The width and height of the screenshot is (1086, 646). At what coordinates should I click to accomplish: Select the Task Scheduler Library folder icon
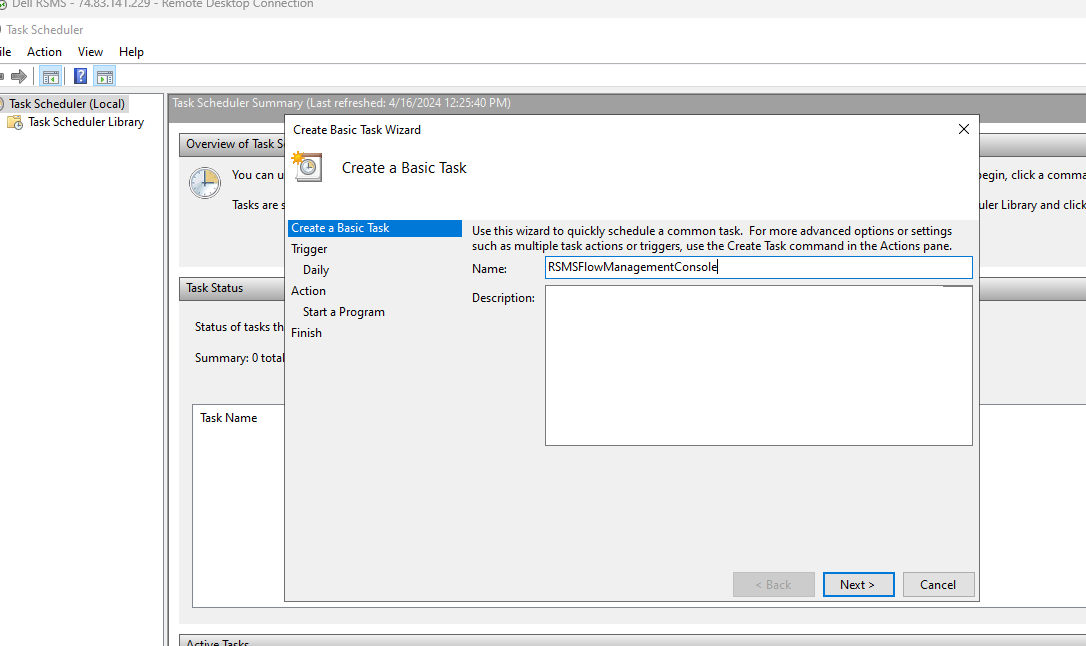point(15,123)
